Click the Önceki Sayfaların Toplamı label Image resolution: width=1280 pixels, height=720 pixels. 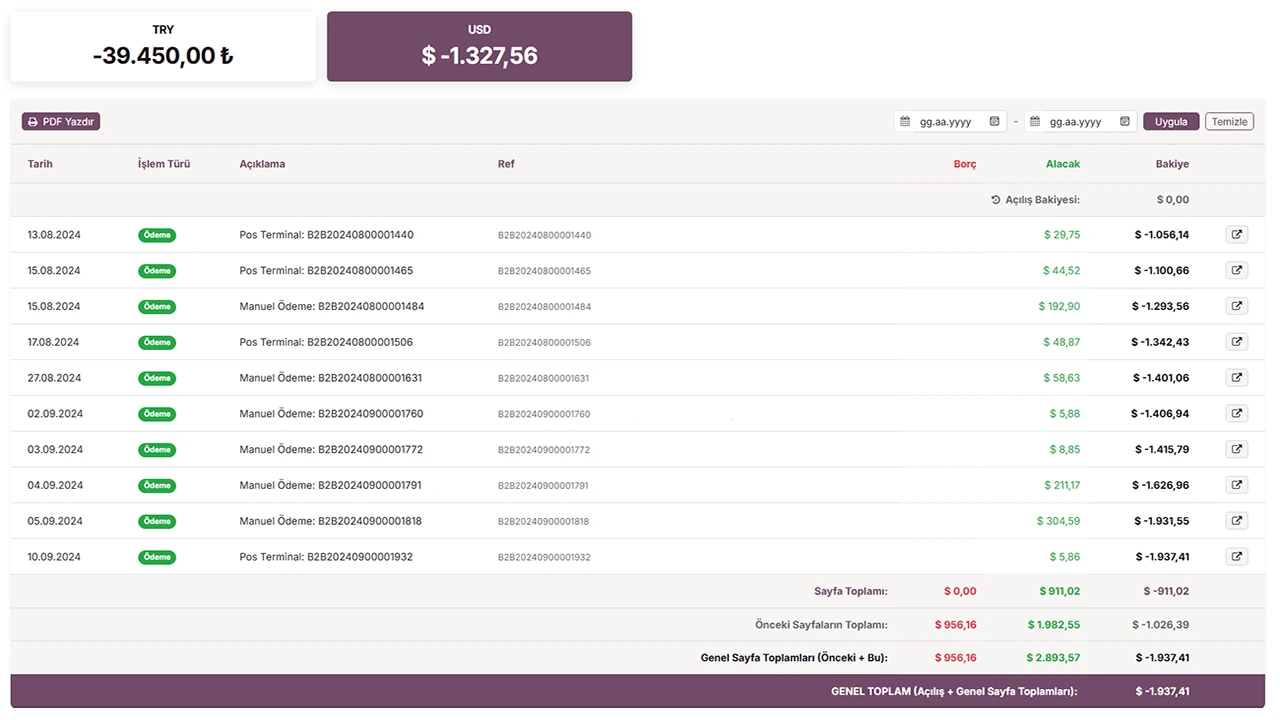[821, 625]
